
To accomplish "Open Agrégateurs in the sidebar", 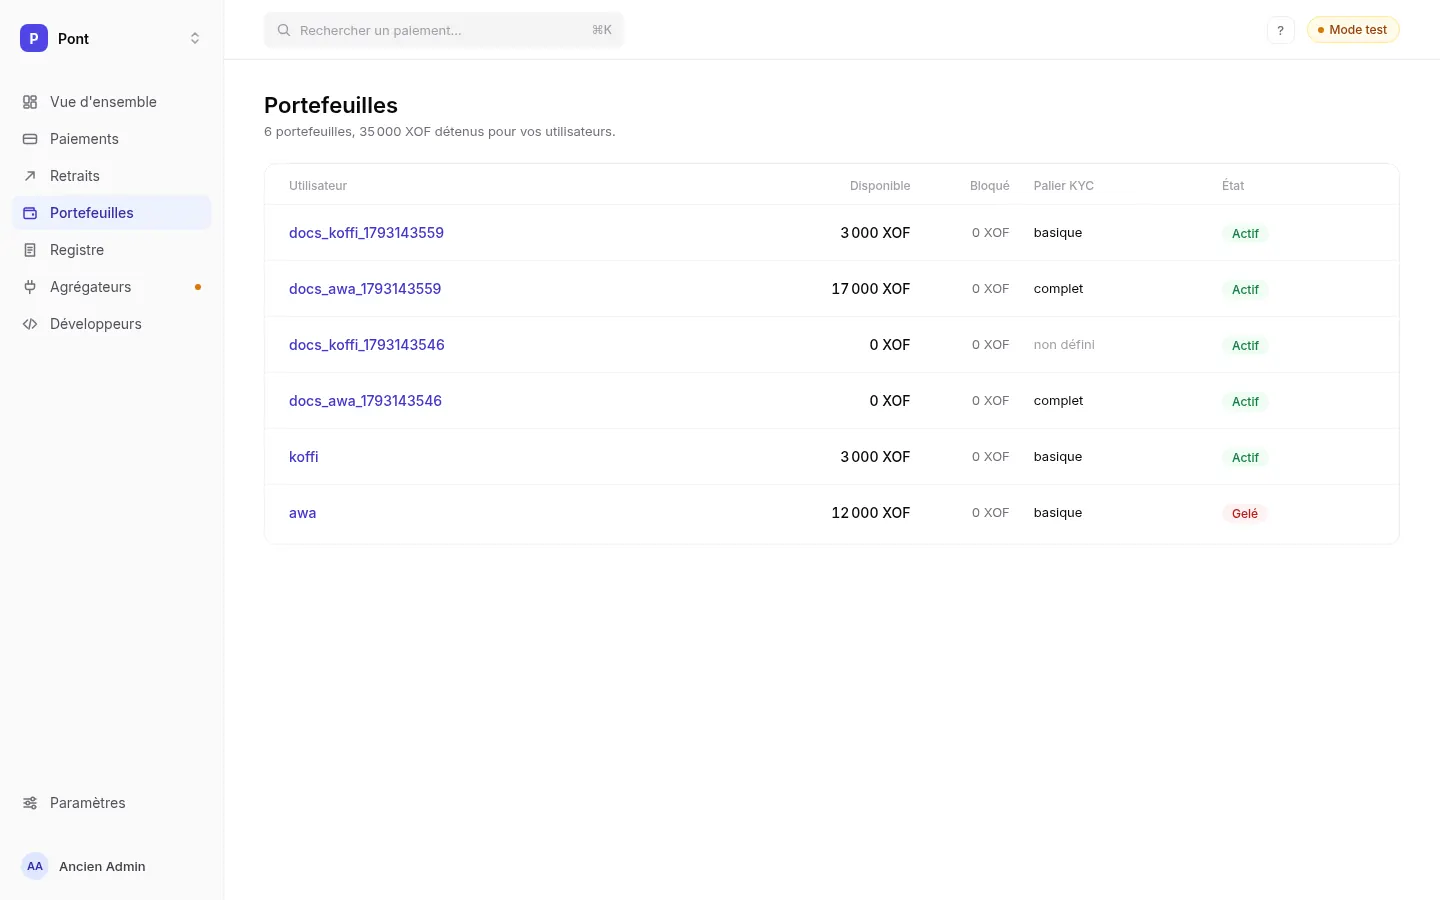I will 112,287.
